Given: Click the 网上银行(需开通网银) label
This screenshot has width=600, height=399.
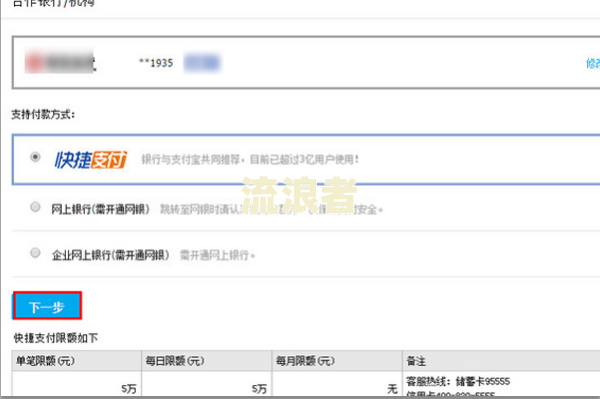Looking at the screenshot, I should (x=101, y=209).
